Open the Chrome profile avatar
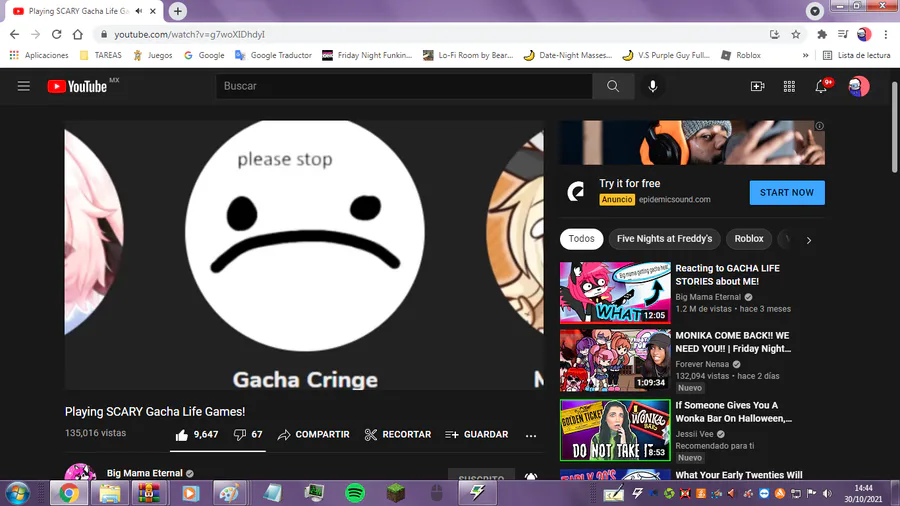This screenshot has height=506, width=900. (x=864, y=34)
